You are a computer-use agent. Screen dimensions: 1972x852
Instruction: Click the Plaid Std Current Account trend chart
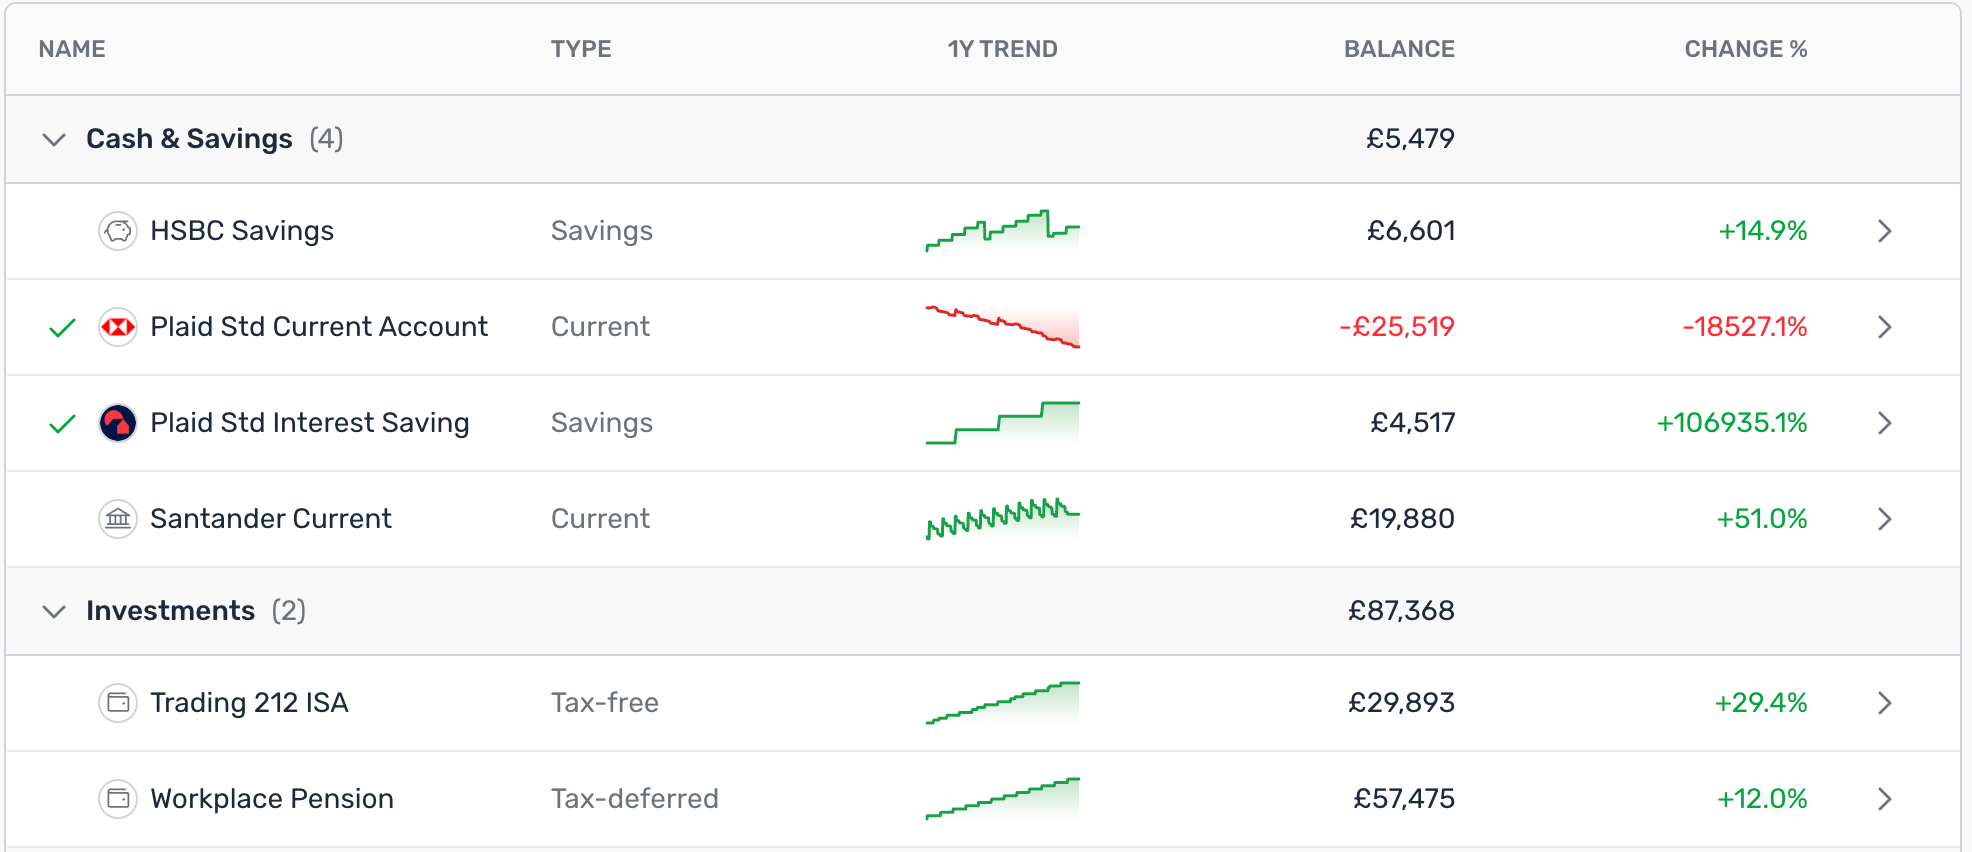point(1002,326)
